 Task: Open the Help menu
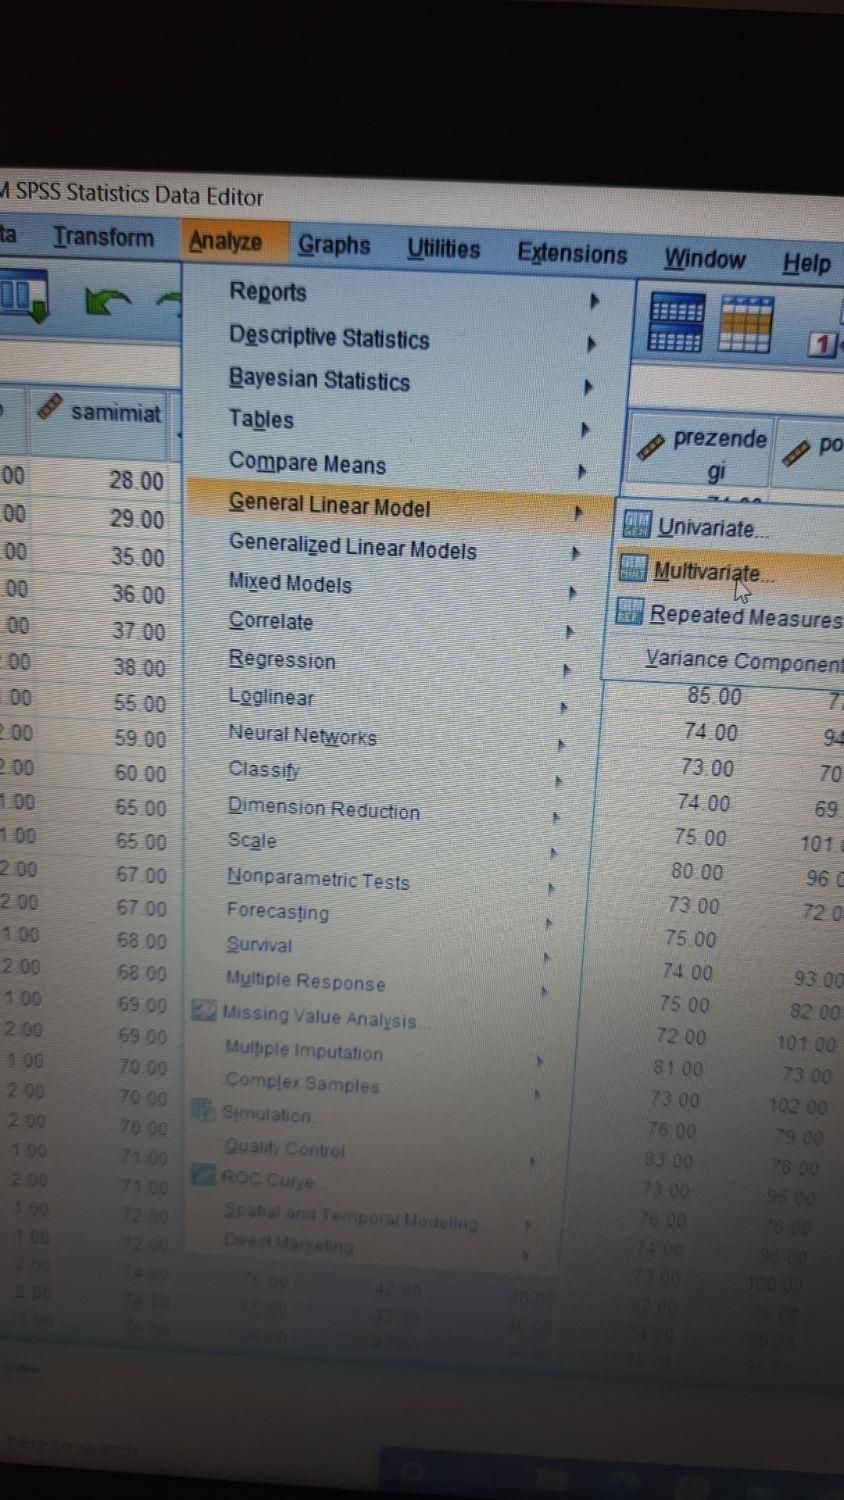click(807, 264)
